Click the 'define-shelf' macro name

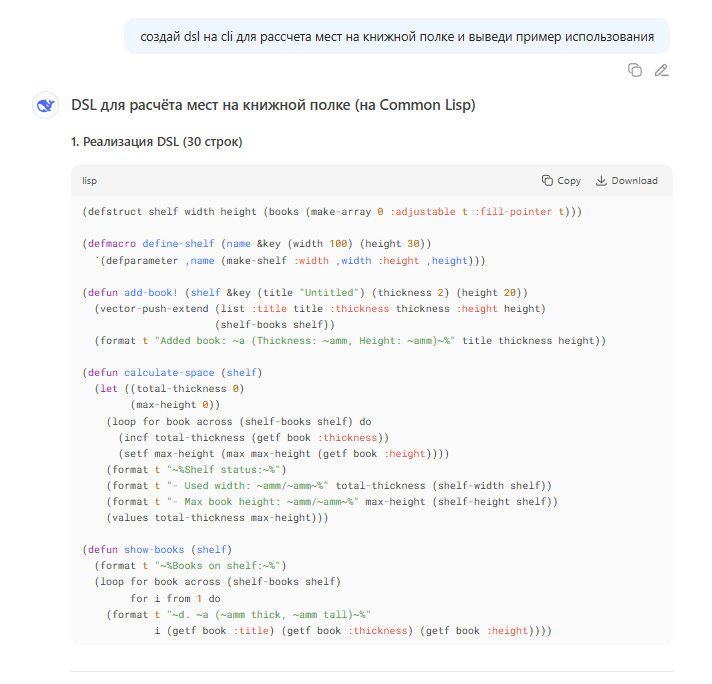pos(176,243)
